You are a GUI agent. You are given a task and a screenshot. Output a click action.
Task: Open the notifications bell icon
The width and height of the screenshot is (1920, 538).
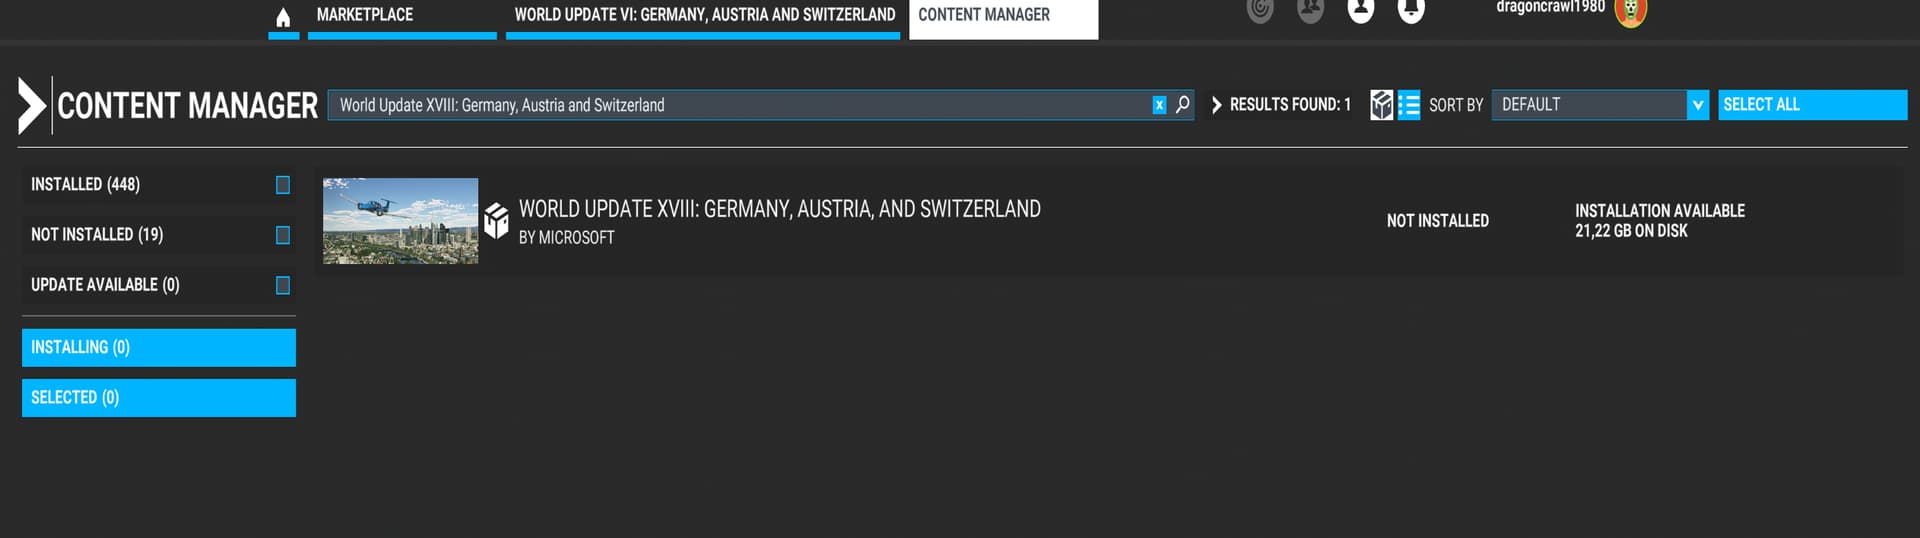coord(1410,10)
